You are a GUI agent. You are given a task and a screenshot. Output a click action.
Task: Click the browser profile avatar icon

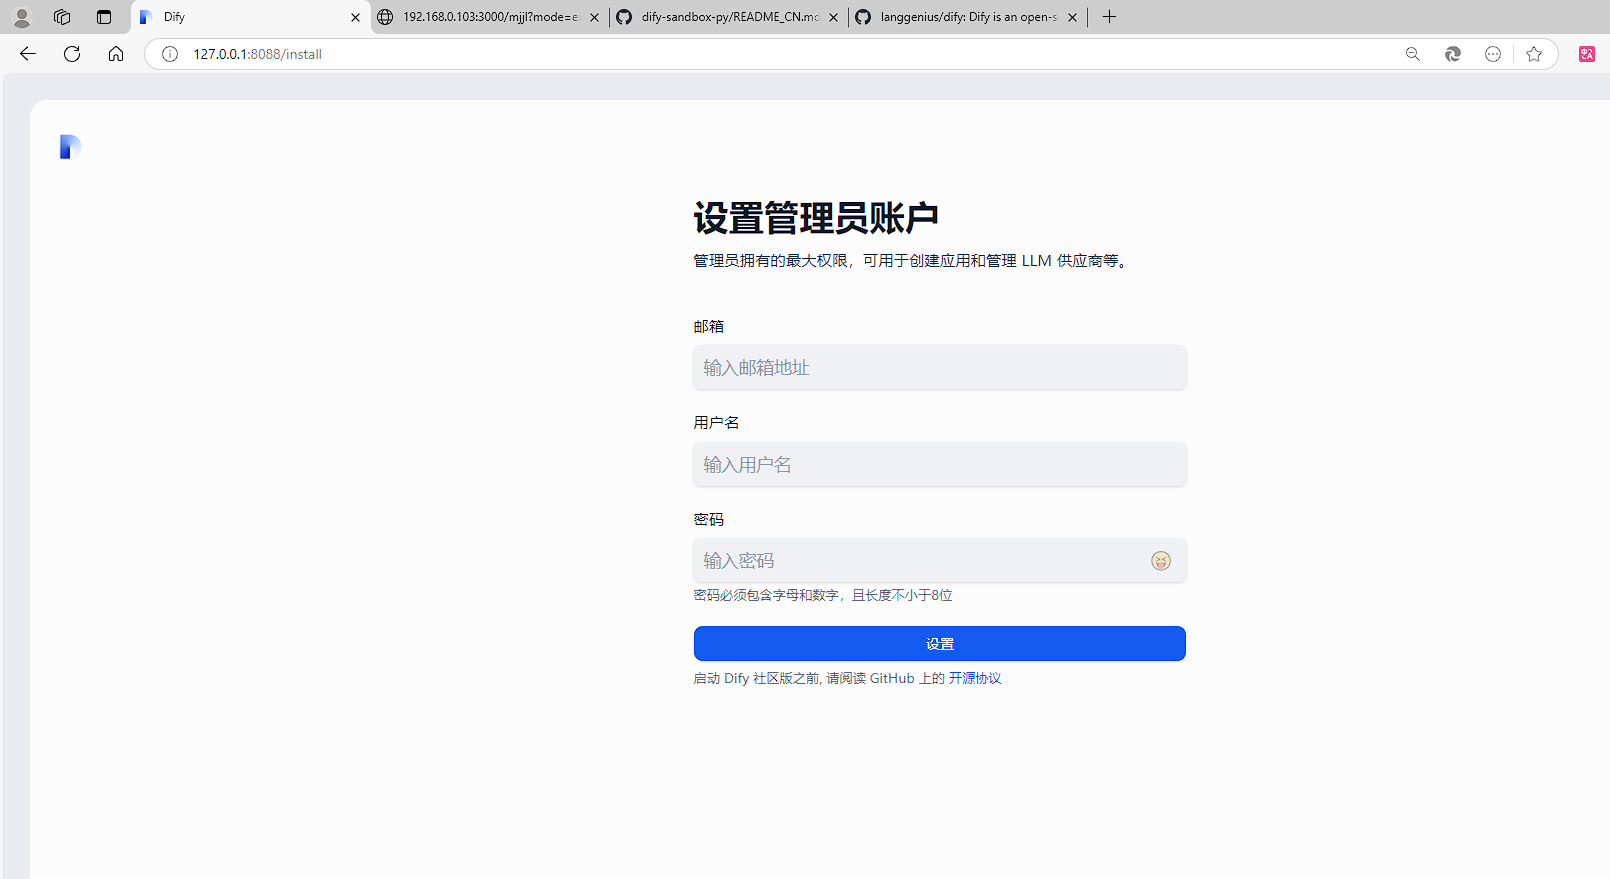pos(22,17)
